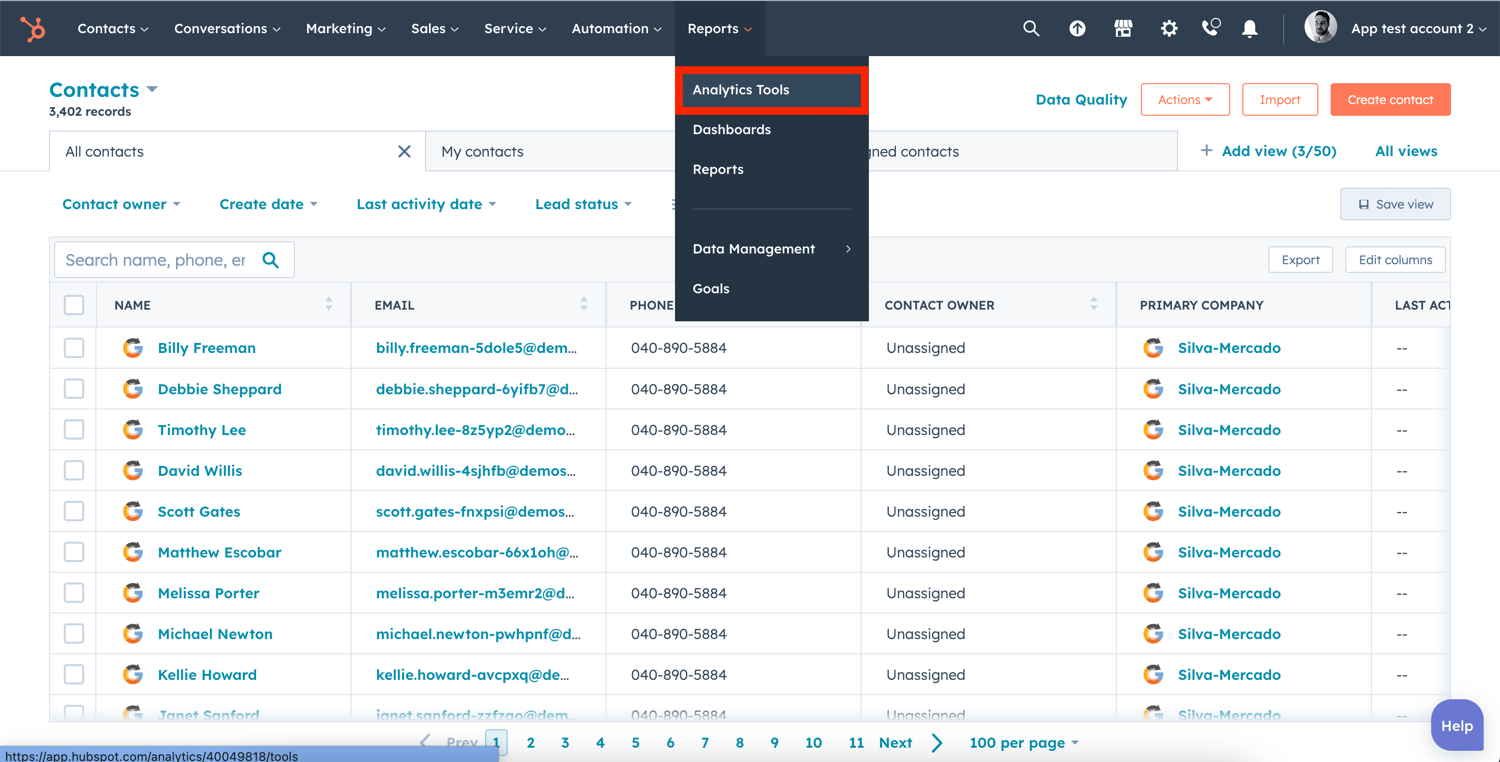Open the Settings gear icon
Screen dimensions: 1500x762
pyautogui.click(x=1168, y=28)
